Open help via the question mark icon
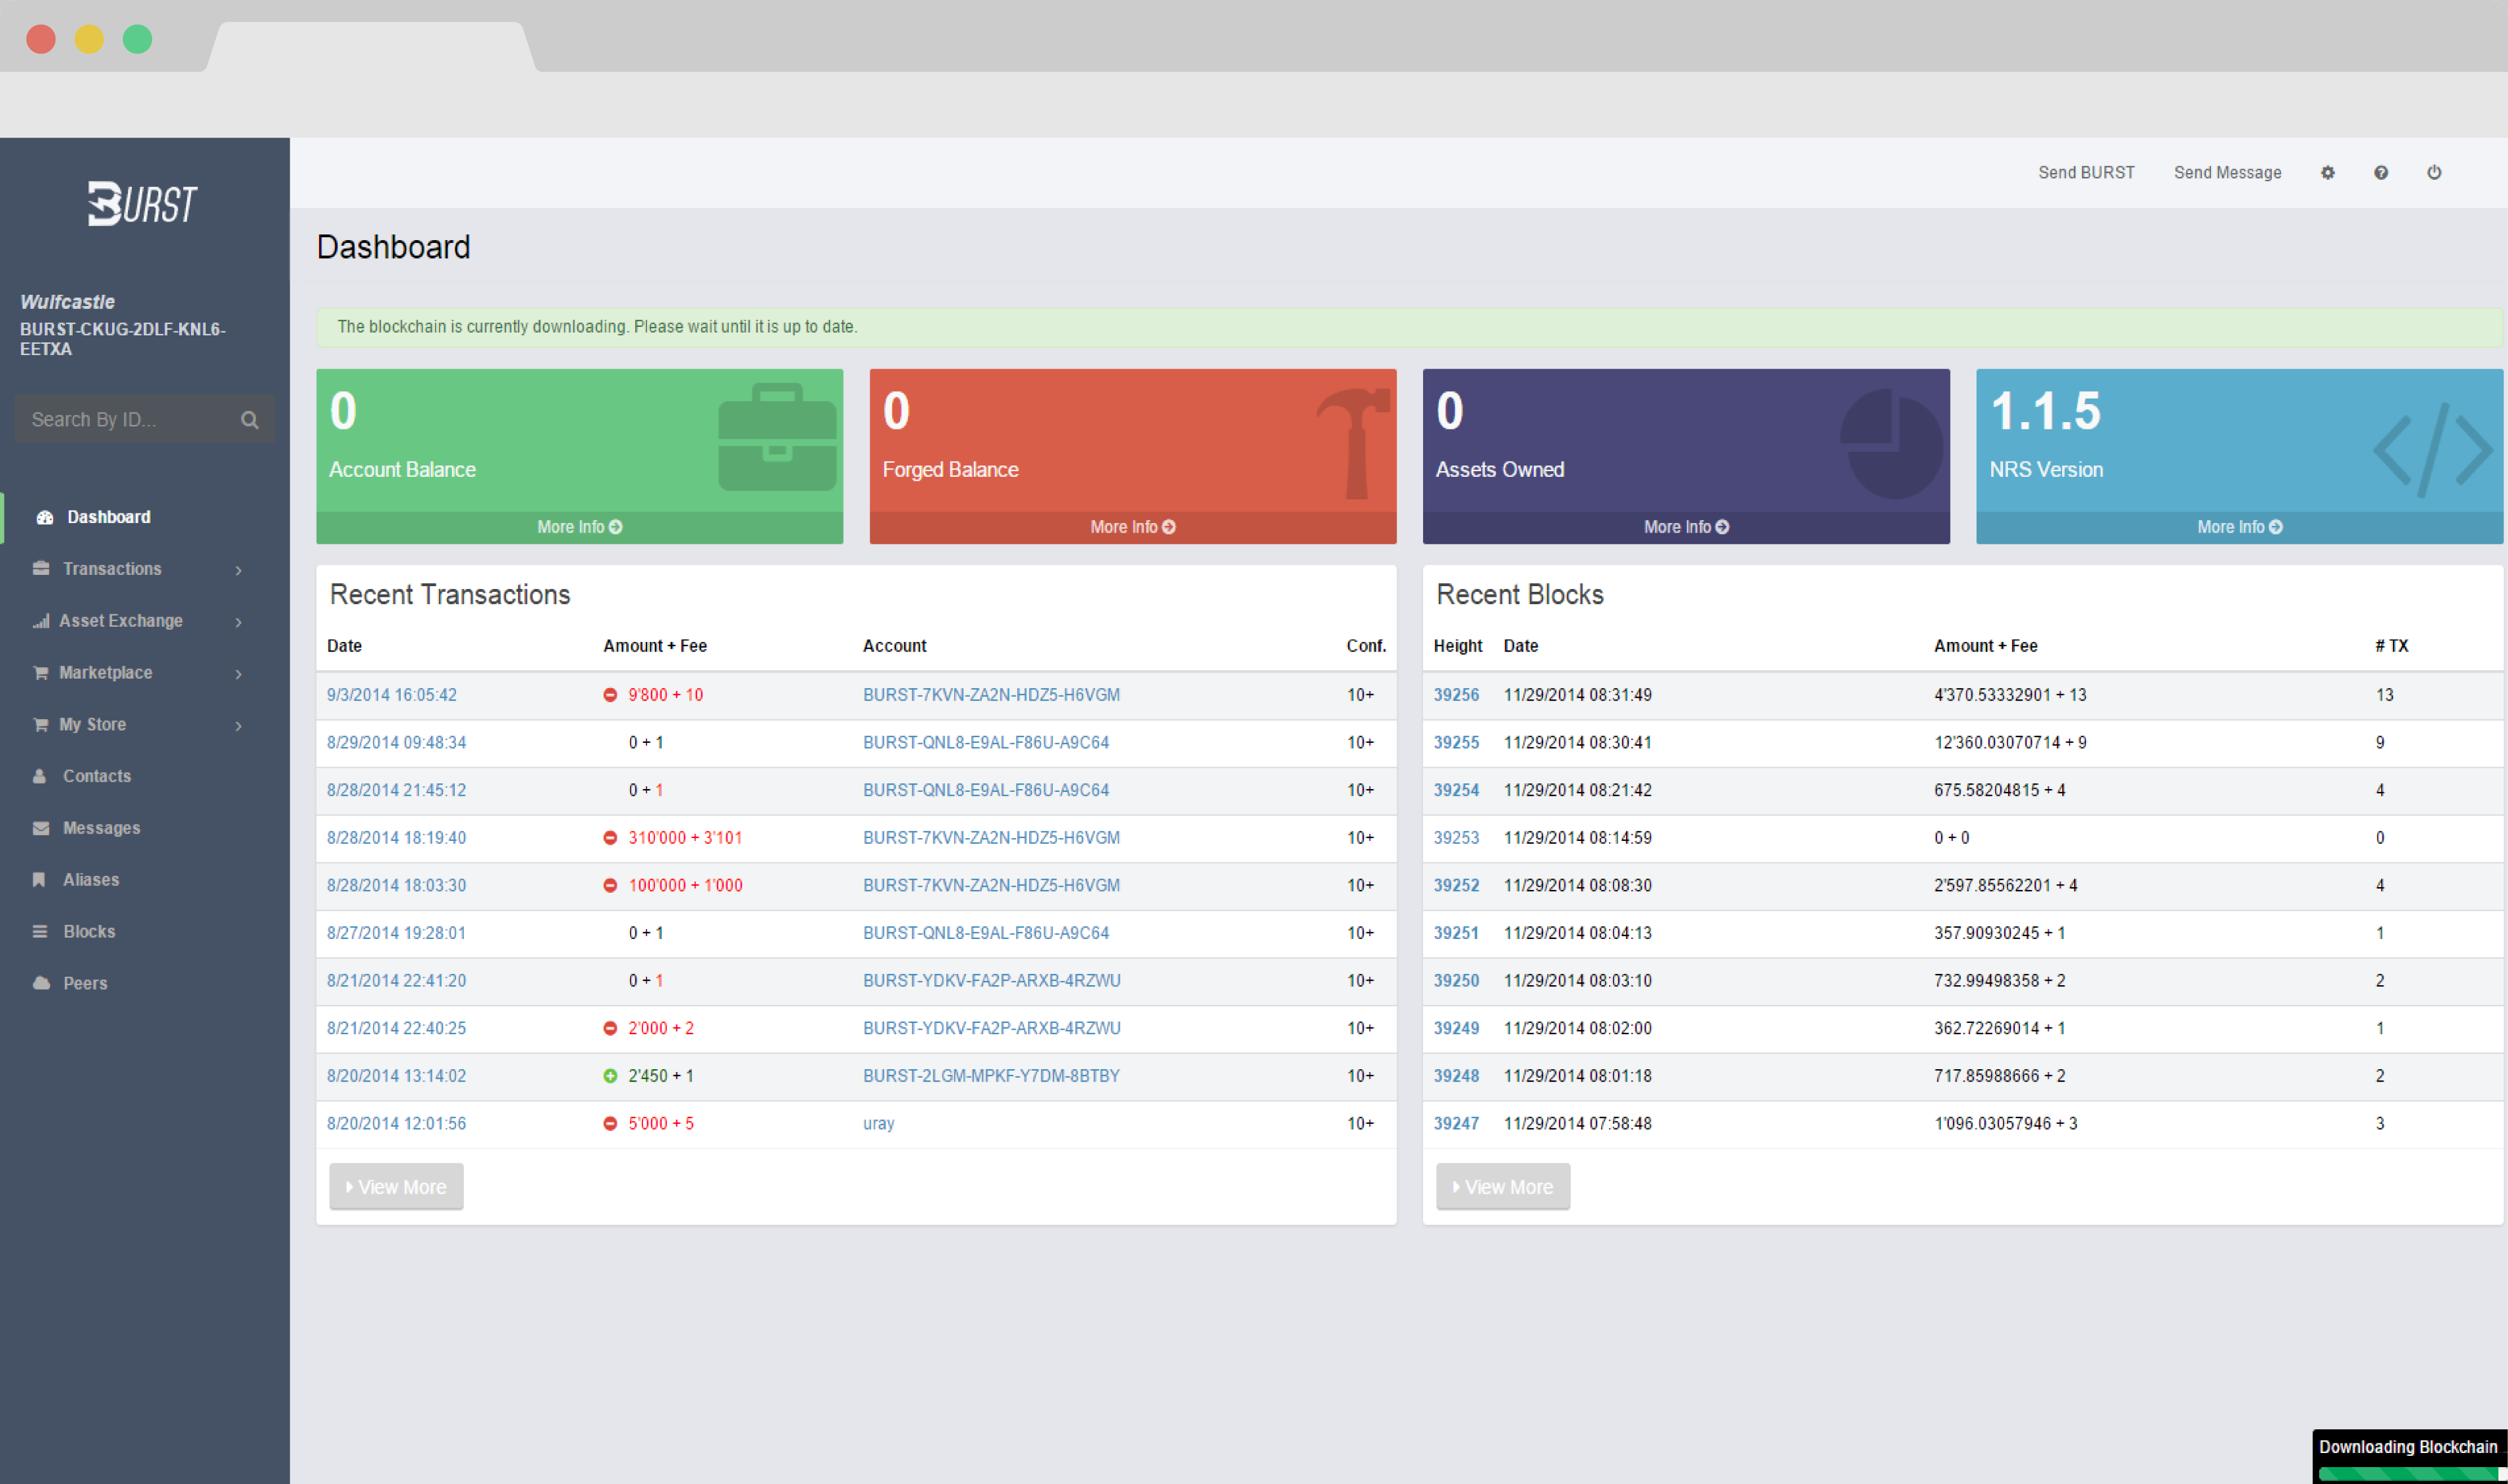 [2380, 173]
